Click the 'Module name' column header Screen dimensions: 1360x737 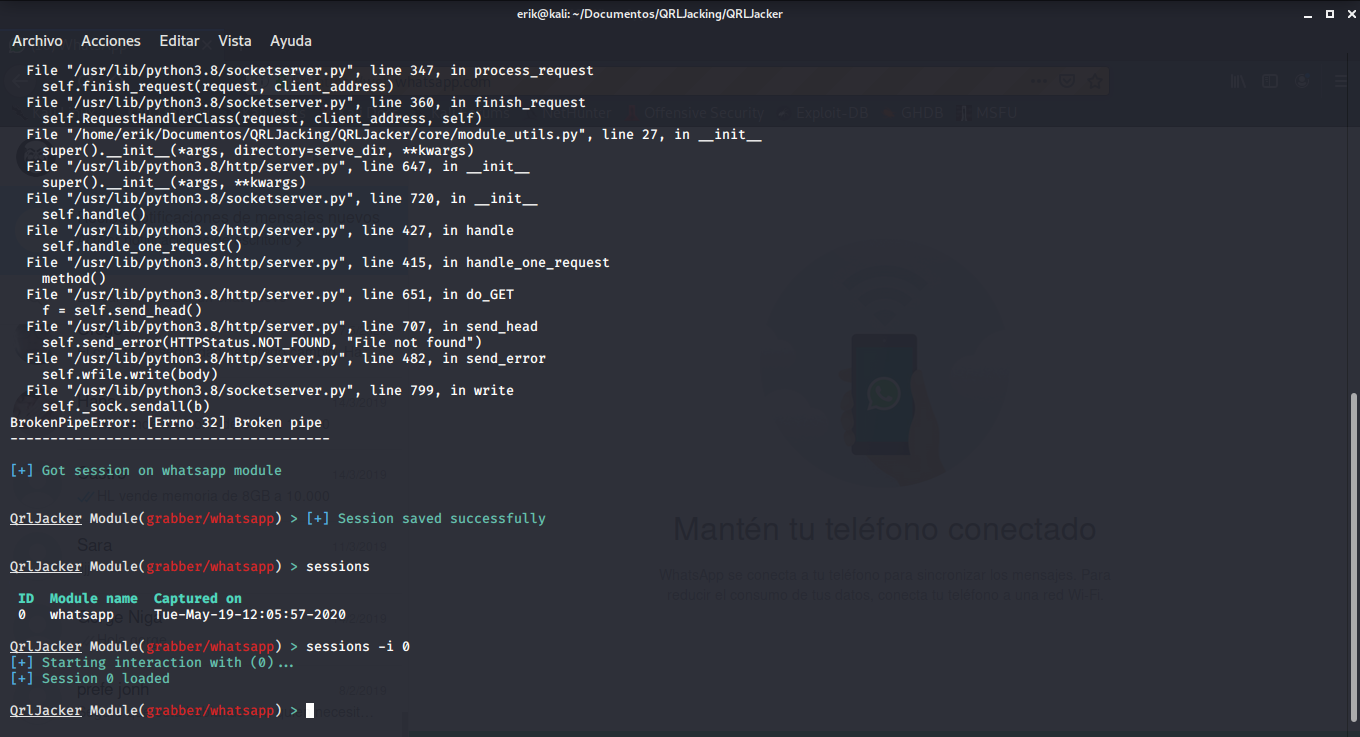click(x=94, y=598)
